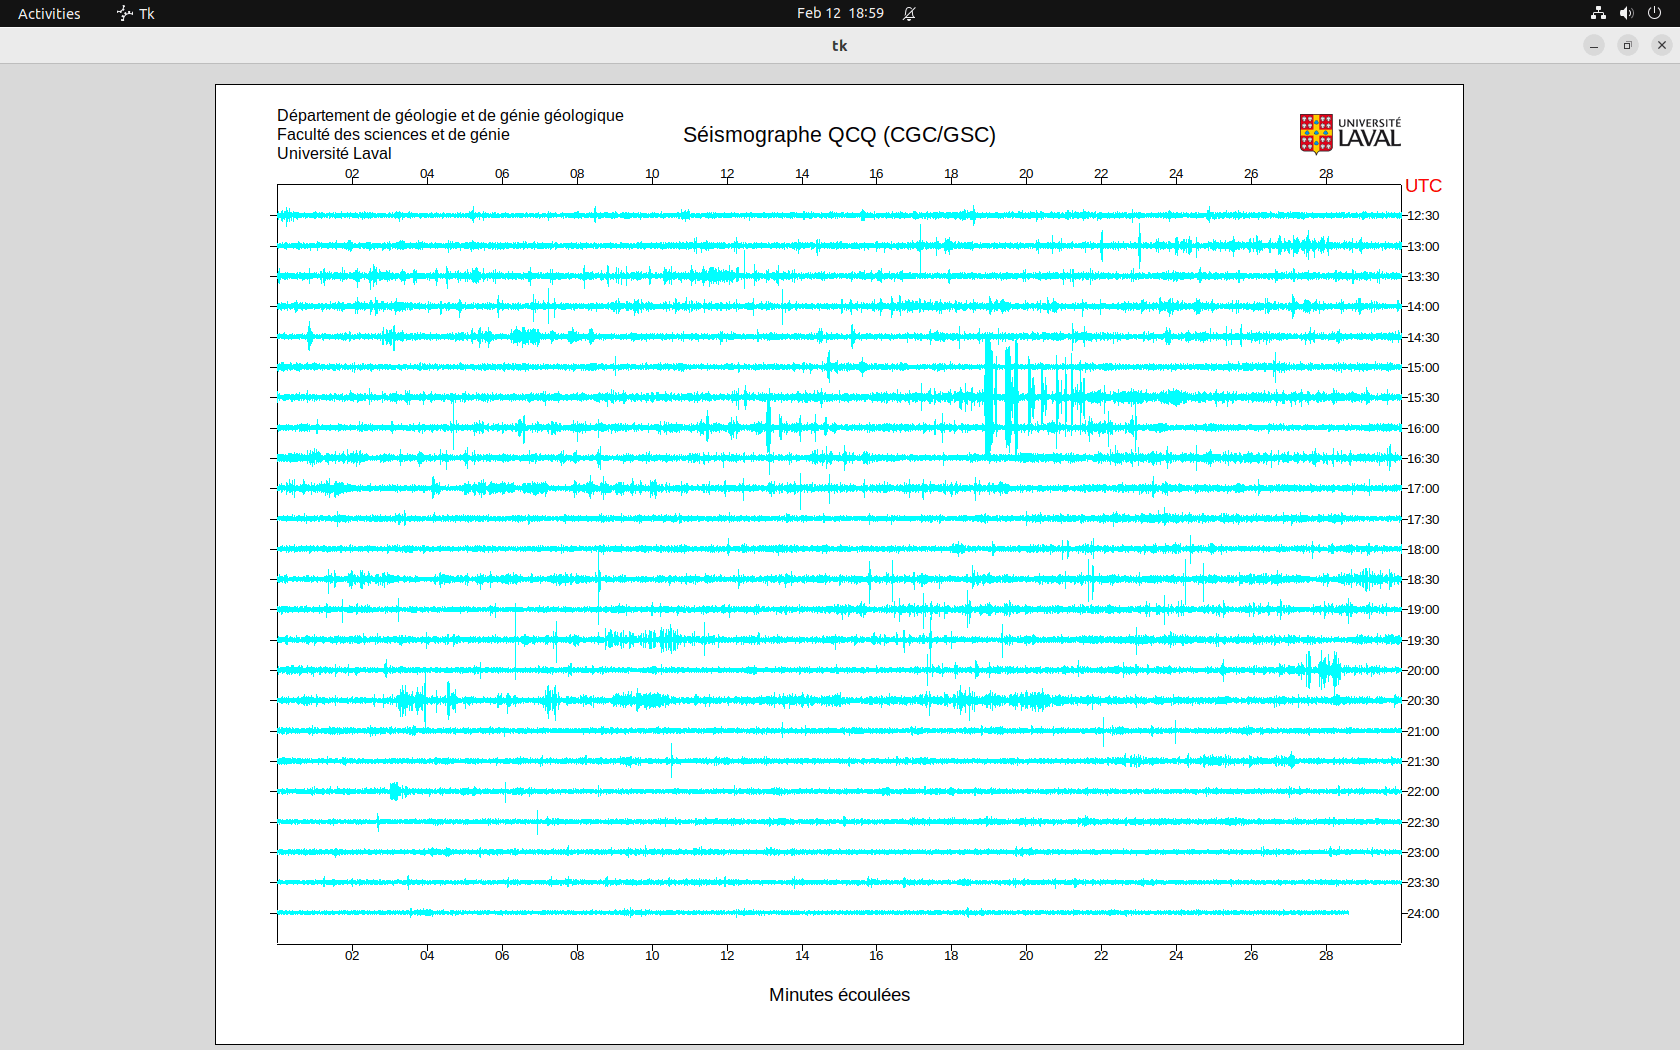1680x1050 pixels.
Task: Click the Université Laval logo
Action: click(1349, 133)
